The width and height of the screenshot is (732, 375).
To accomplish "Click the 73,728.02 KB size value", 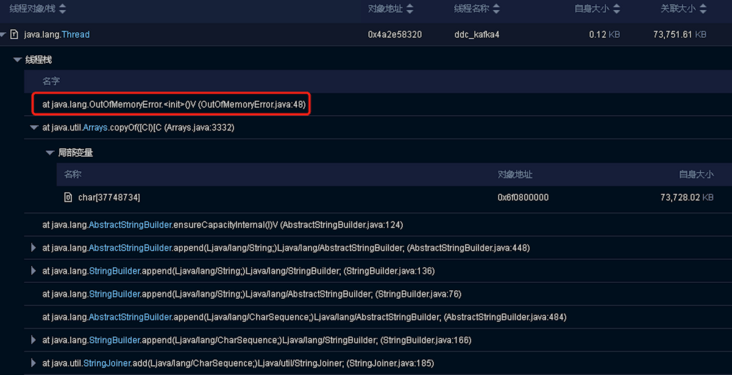I will tap(687, 198).
